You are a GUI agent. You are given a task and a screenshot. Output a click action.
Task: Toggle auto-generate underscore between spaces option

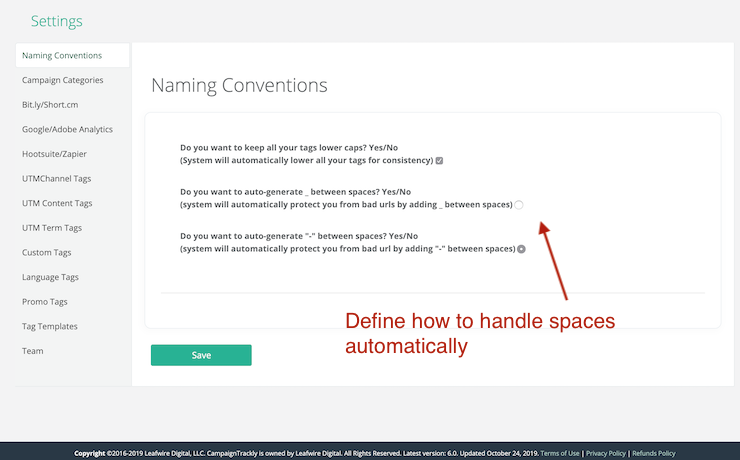click(x=519, y=205)
